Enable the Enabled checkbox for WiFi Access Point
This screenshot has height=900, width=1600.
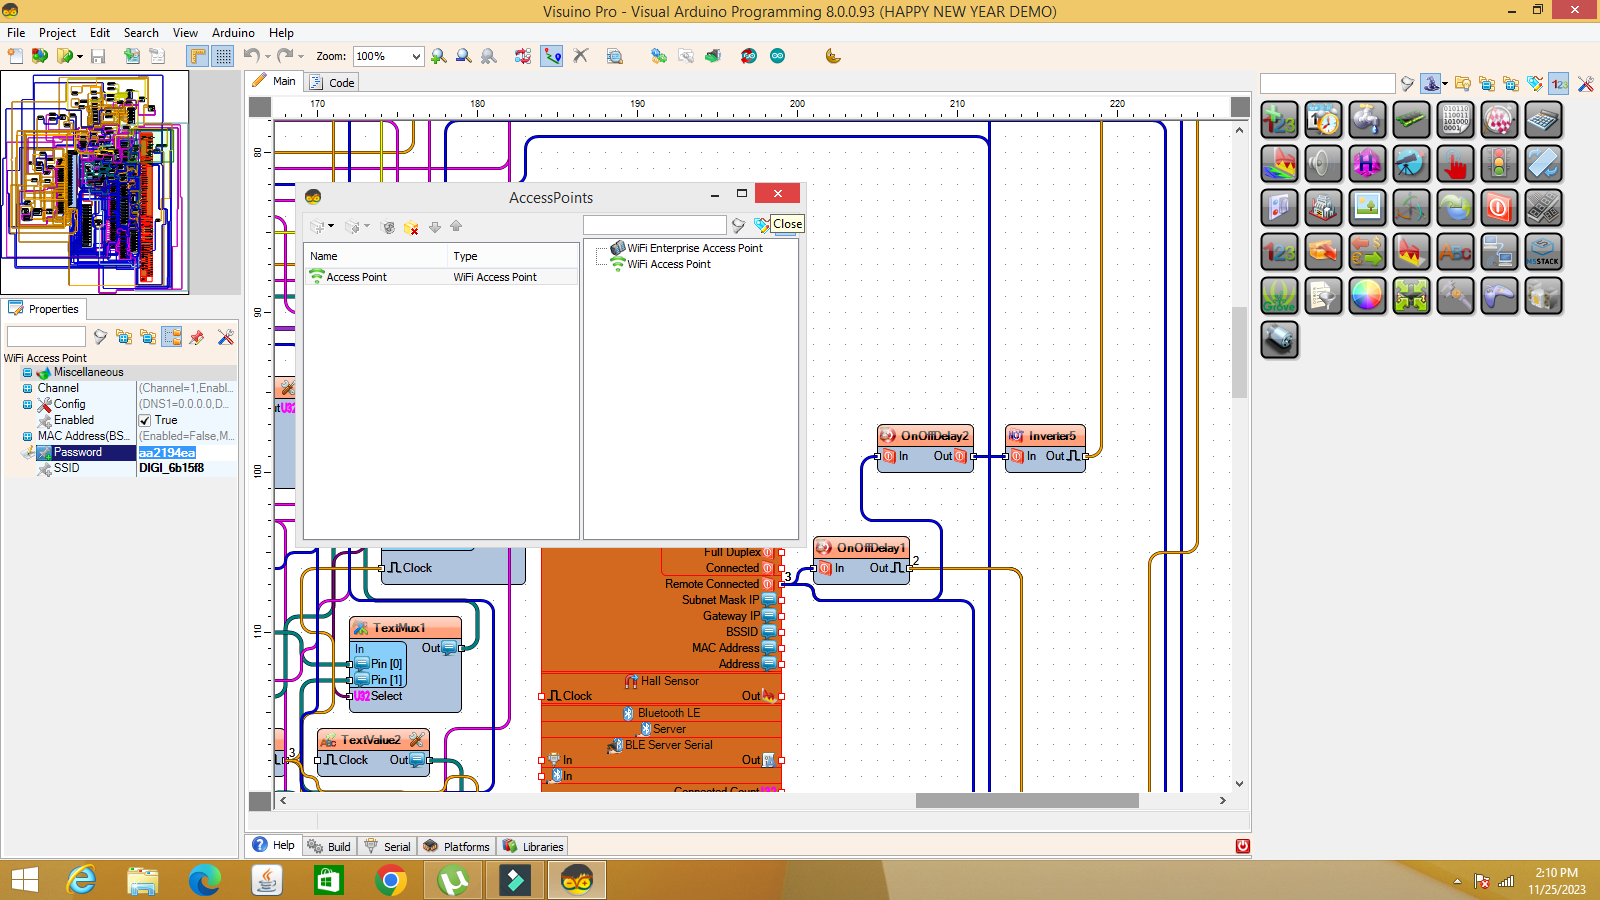point(146,420)
